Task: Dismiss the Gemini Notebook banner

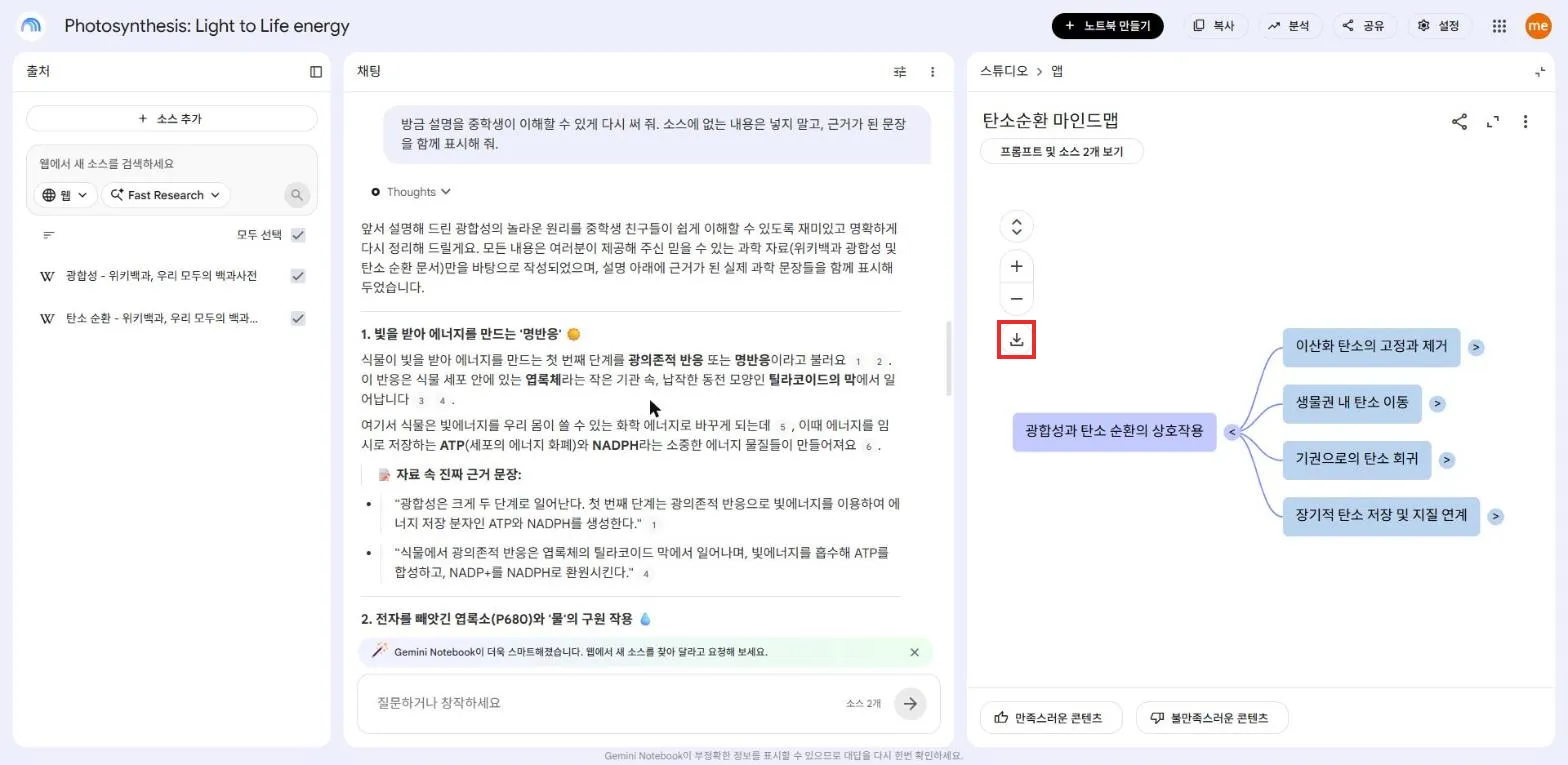Action: pyautogui.click(x=914, y=652)
